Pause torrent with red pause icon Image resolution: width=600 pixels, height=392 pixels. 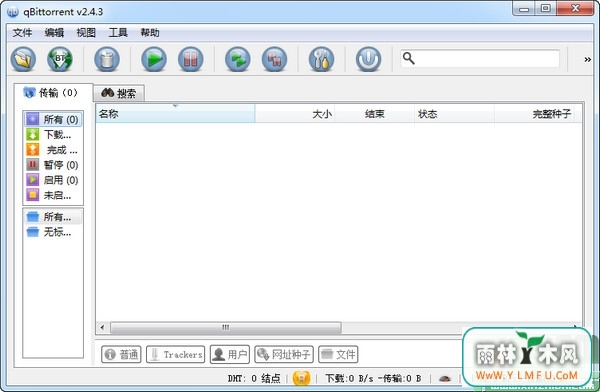click(191, 59)
